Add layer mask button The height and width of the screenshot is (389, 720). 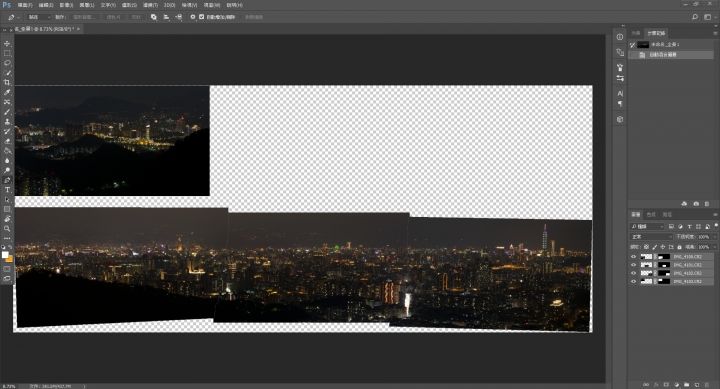[x=666, y=384]
